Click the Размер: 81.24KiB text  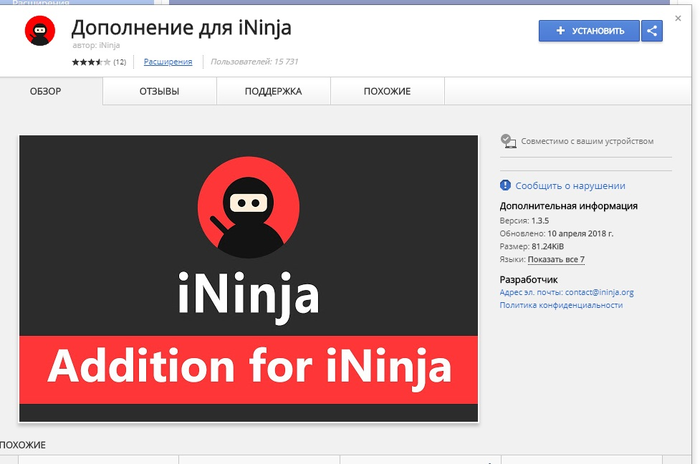(532, 247)
